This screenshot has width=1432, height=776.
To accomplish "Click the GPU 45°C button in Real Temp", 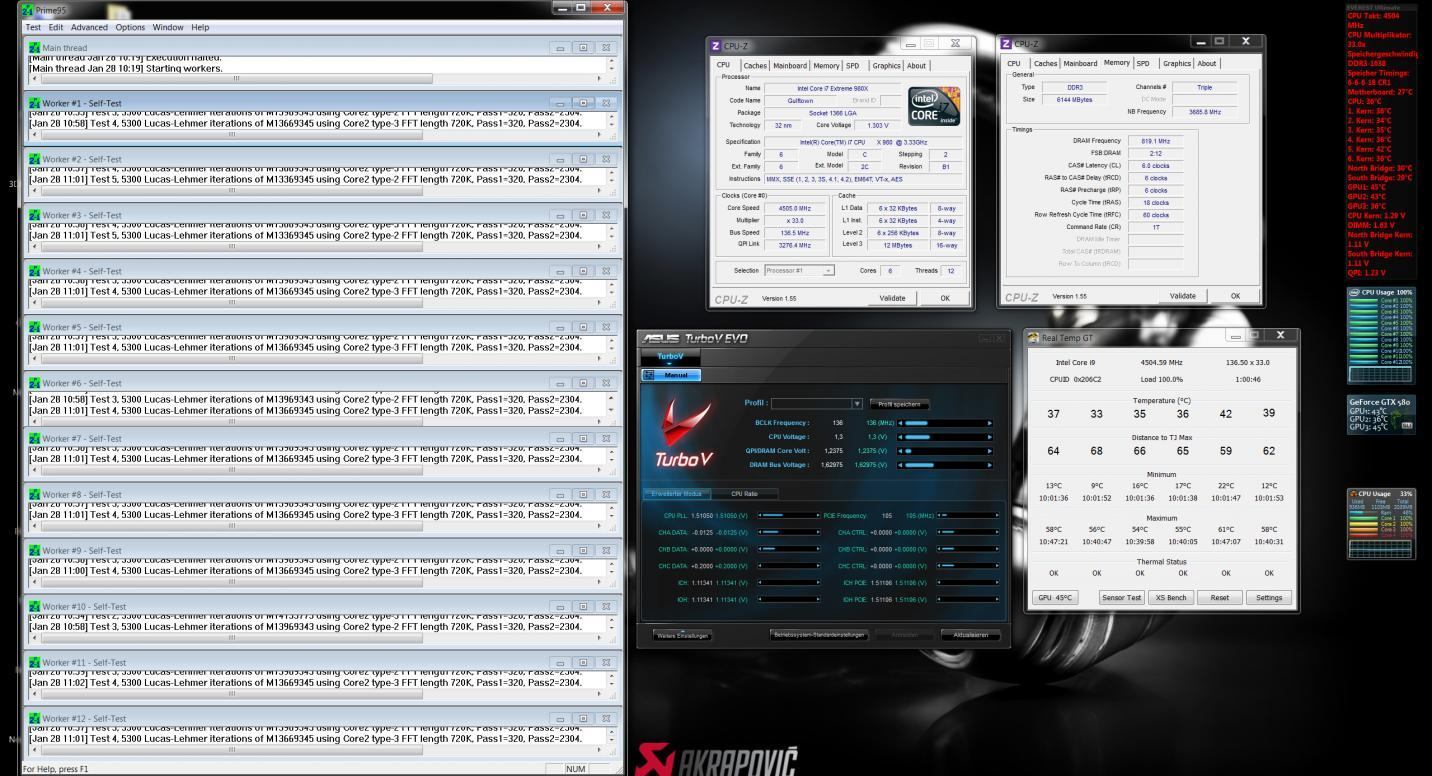I will coord(1053,597).
